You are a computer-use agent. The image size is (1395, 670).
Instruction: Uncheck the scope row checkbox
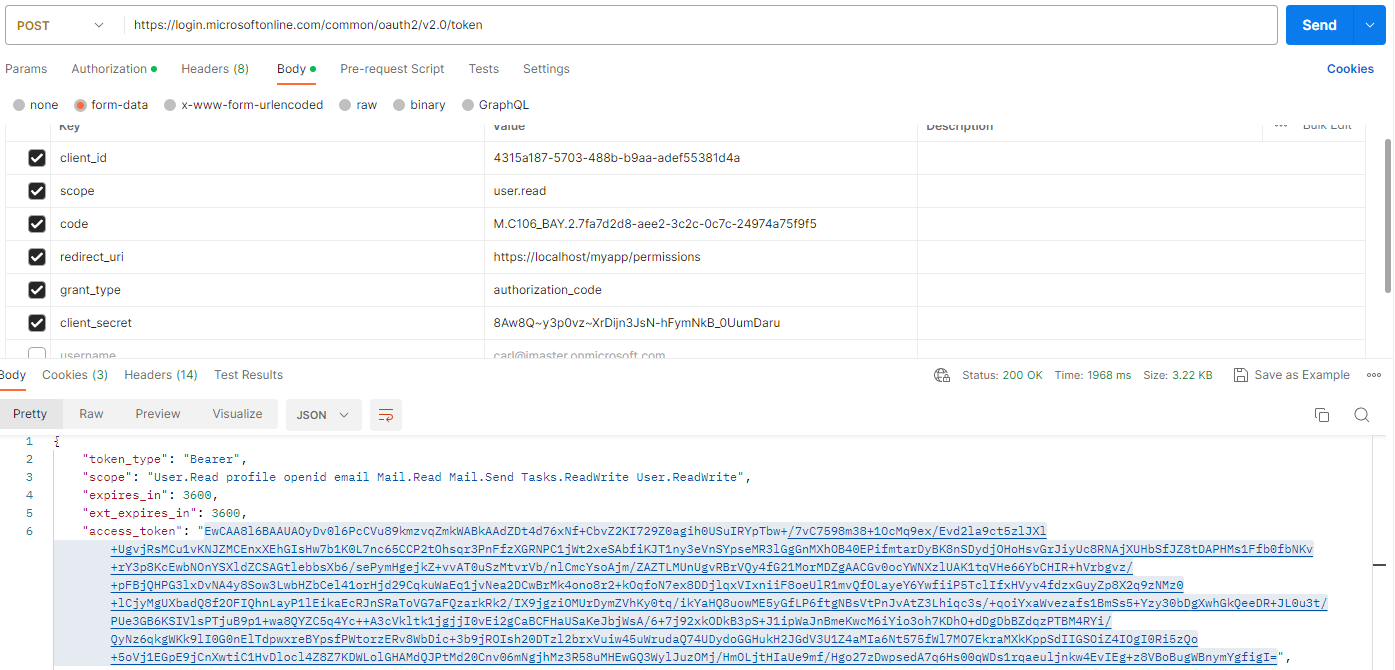click(37, 191)
